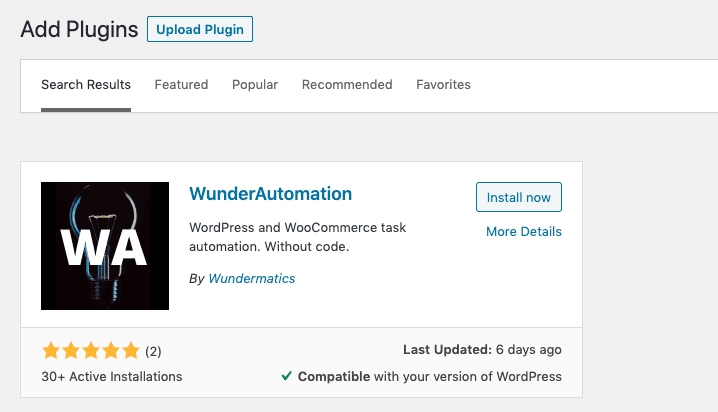Click the first rating star

pos(51,351)
